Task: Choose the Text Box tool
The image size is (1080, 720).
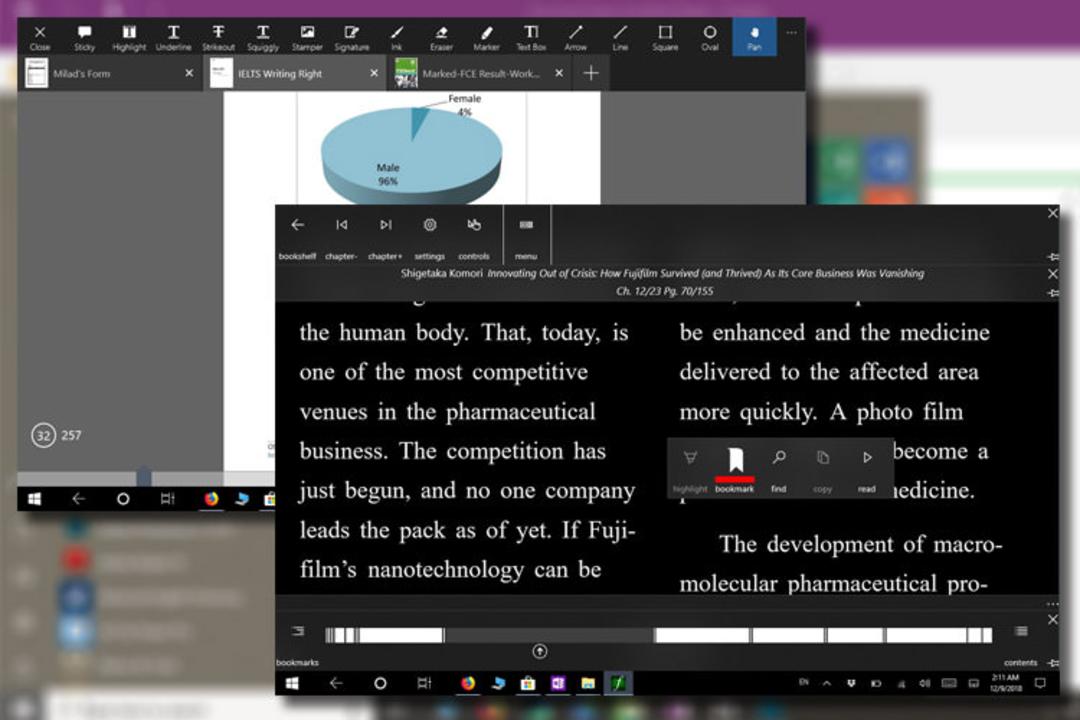Action: [531, 38]
